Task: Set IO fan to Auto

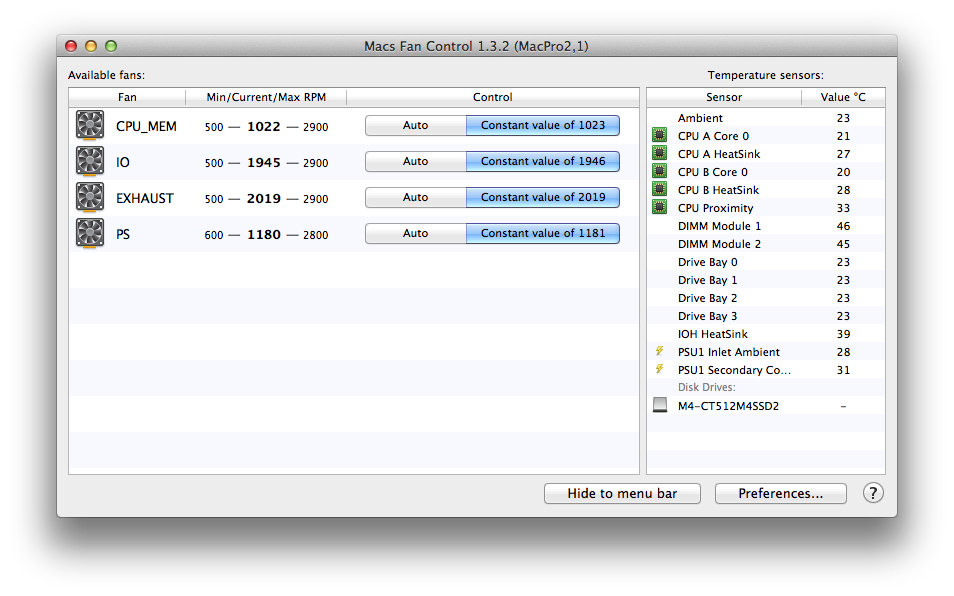Action: click(416, 161)
